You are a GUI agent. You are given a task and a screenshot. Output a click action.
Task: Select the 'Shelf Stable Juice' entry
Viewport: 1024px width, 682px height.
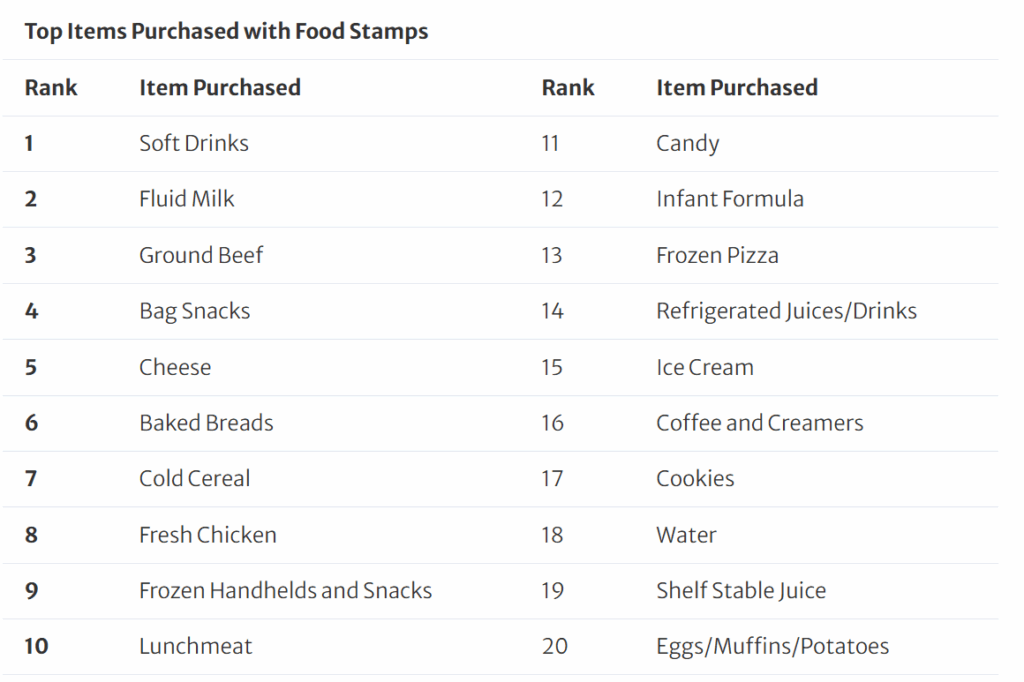[741, 590]
